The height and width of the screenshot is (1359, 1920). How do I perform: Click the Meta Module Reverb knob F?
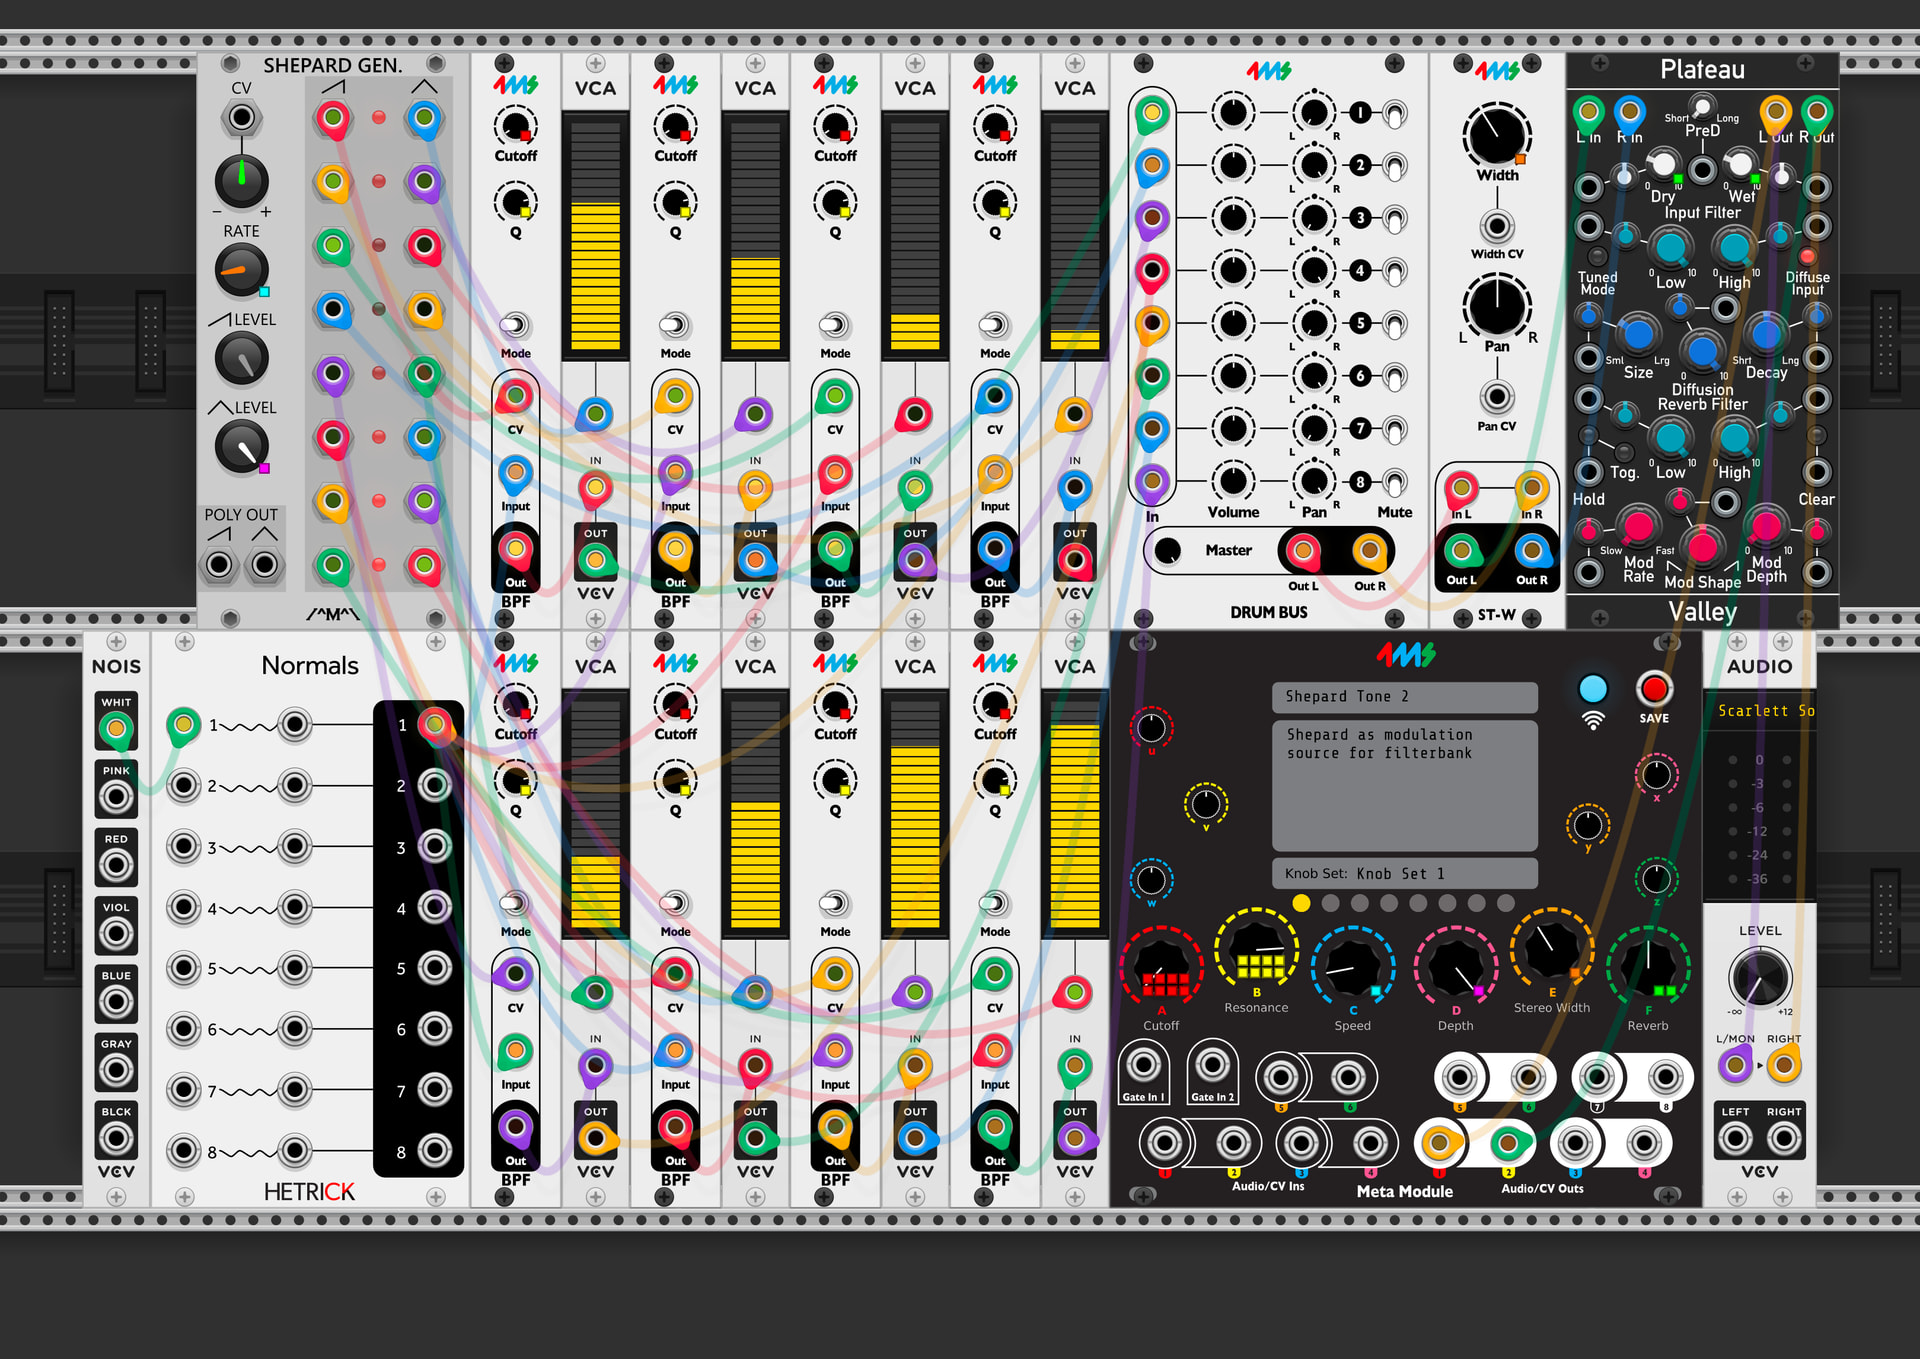tap(1647, 966)
